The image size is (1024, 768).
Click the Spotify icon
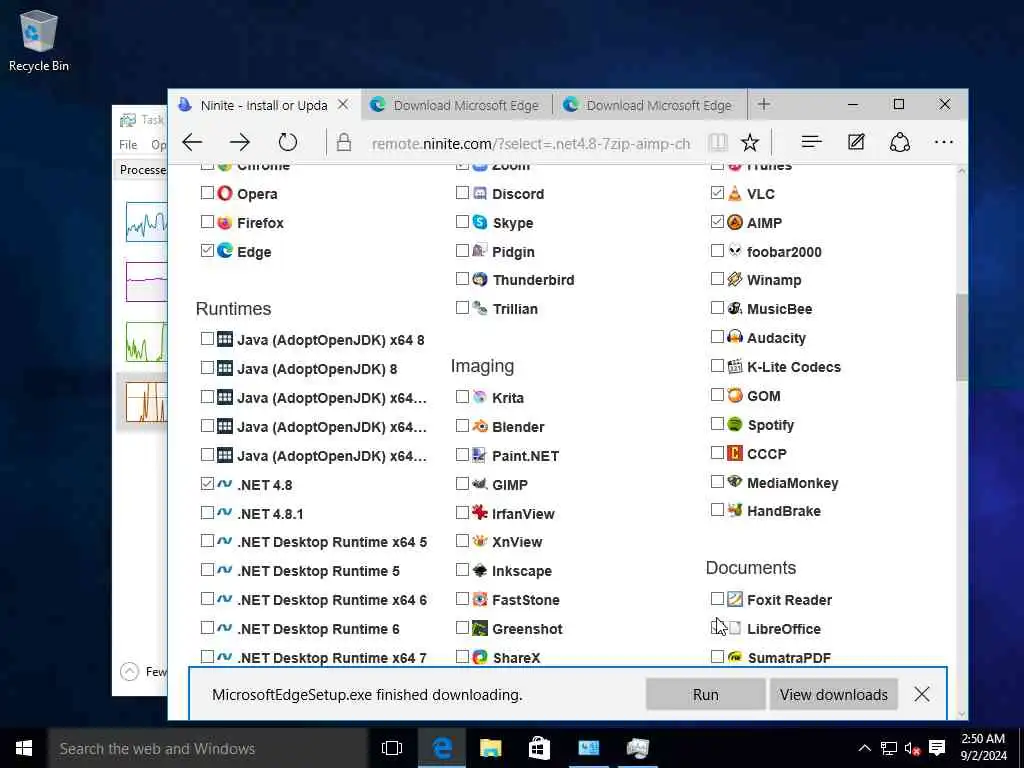coord(735,424)
